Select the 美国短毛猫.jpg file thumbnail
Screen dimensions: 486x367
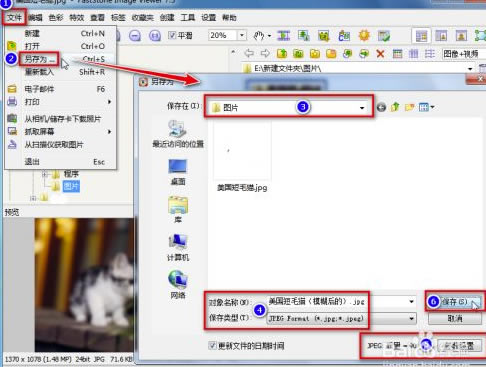(242, 157)
